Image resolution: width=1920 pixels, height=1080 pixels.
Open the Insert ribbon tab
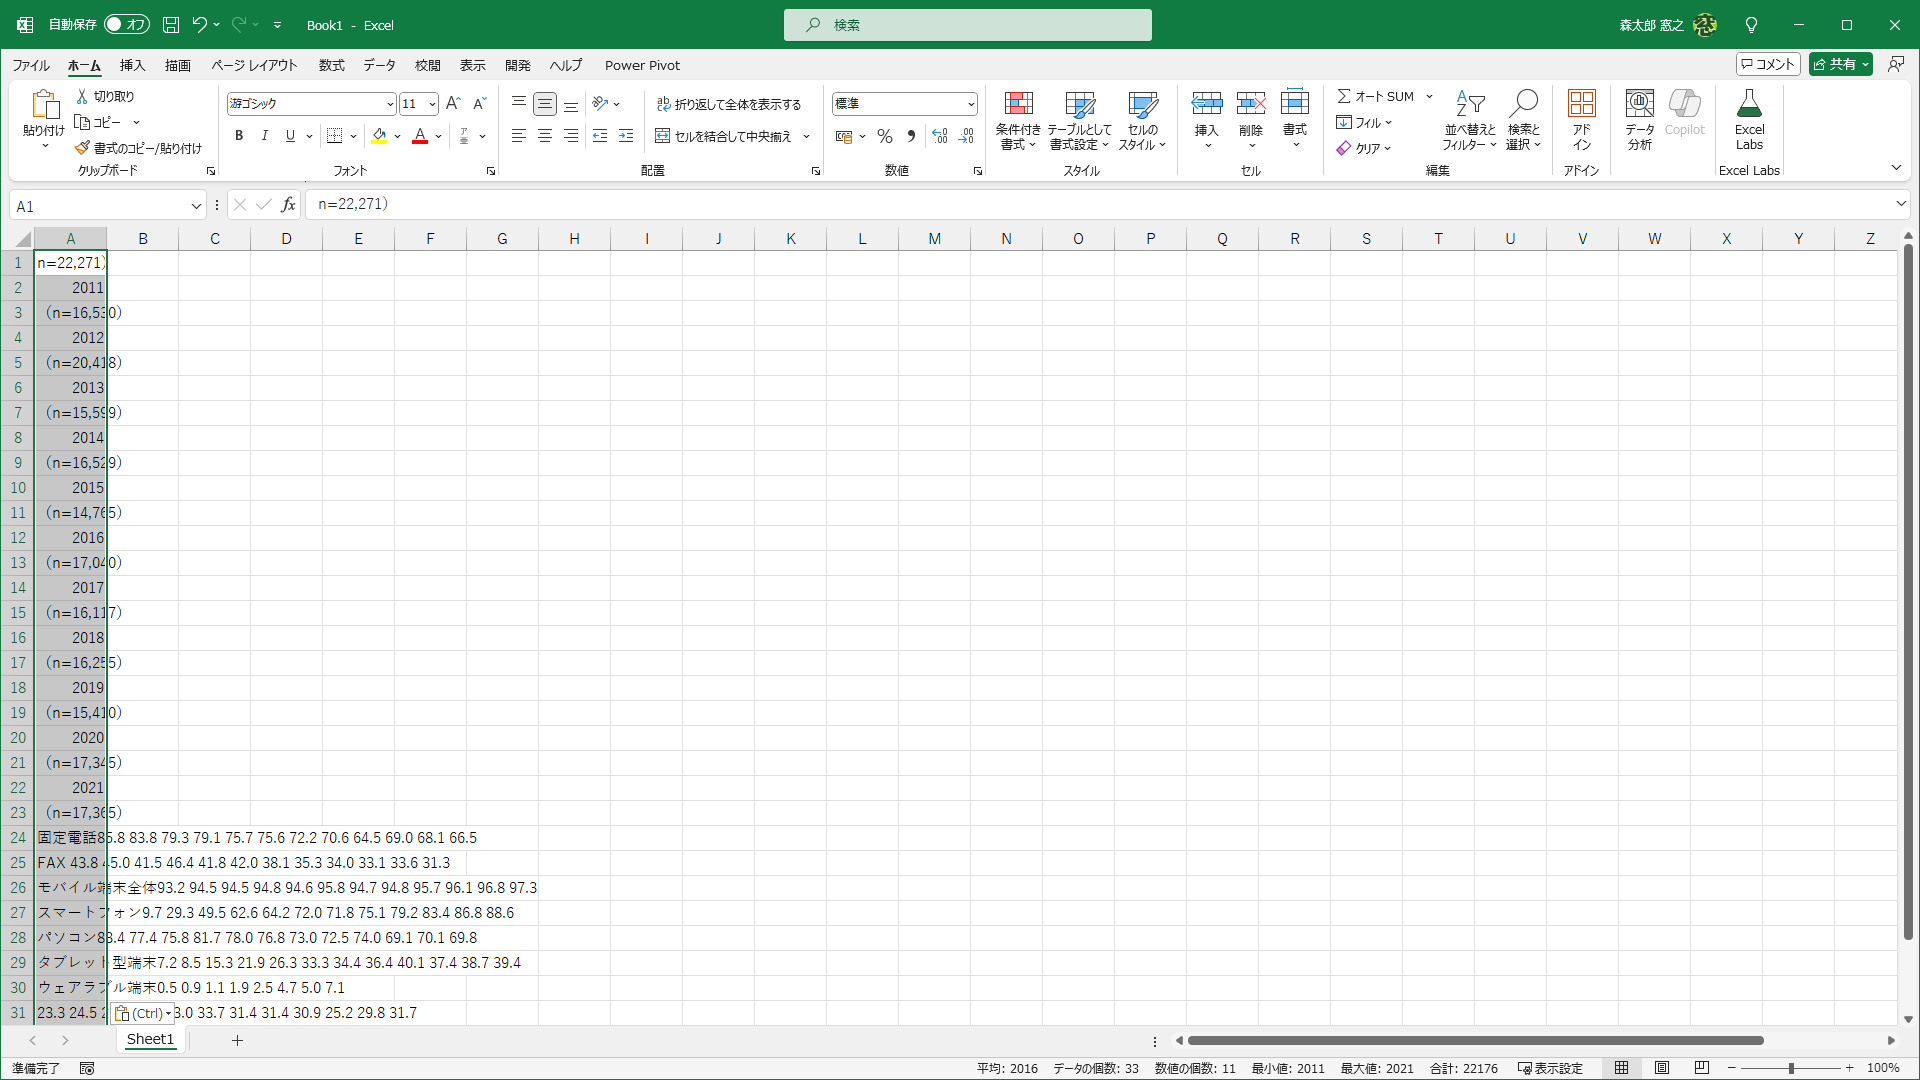(132, 65)
